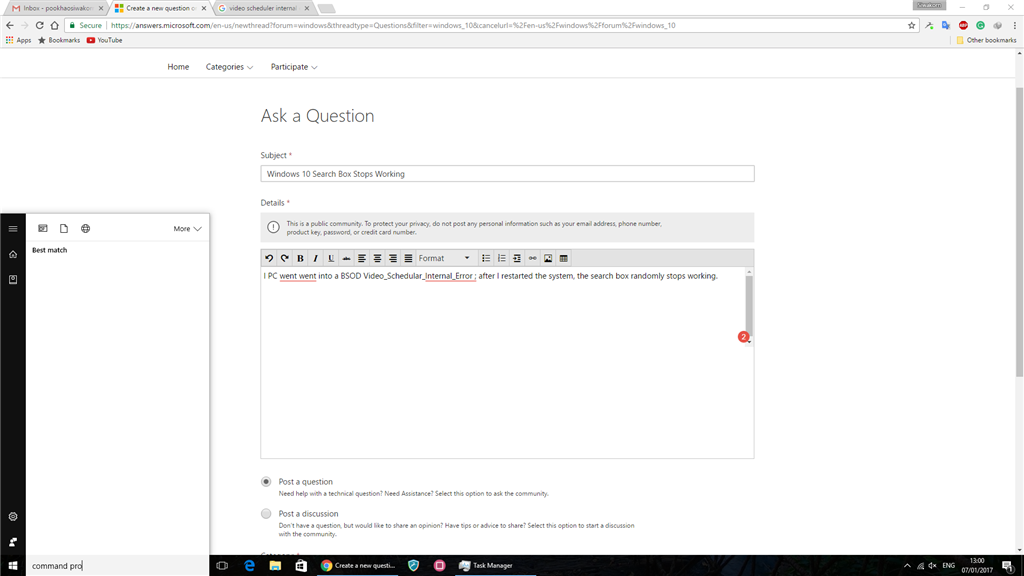Screen dimensions: 1024x576
Task: Click the address bar URL
Action: [x=393, y=25]
